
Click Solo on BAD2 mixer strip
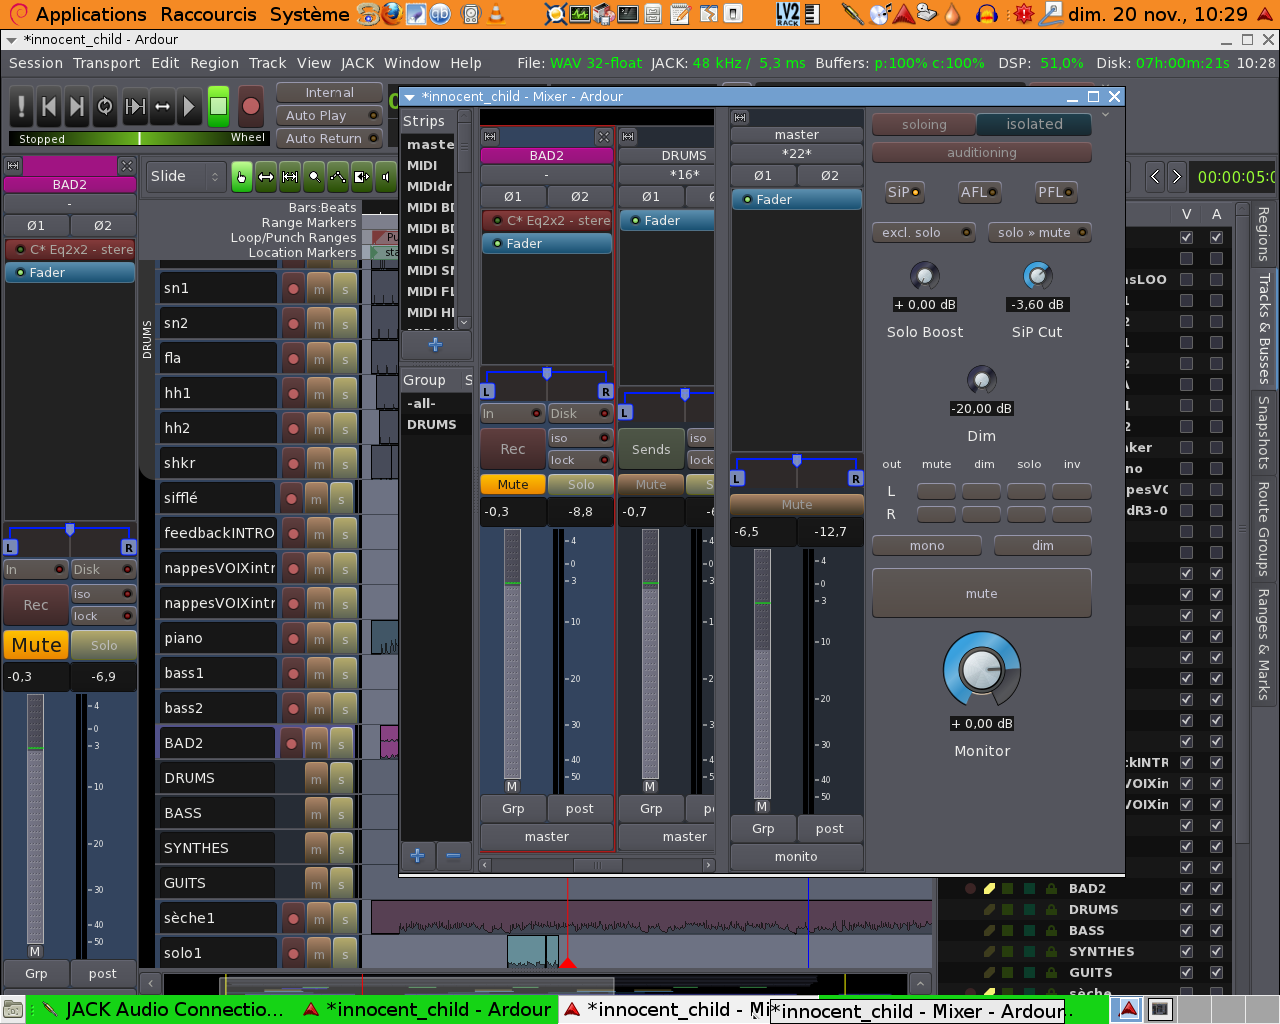tap(581, 485)
